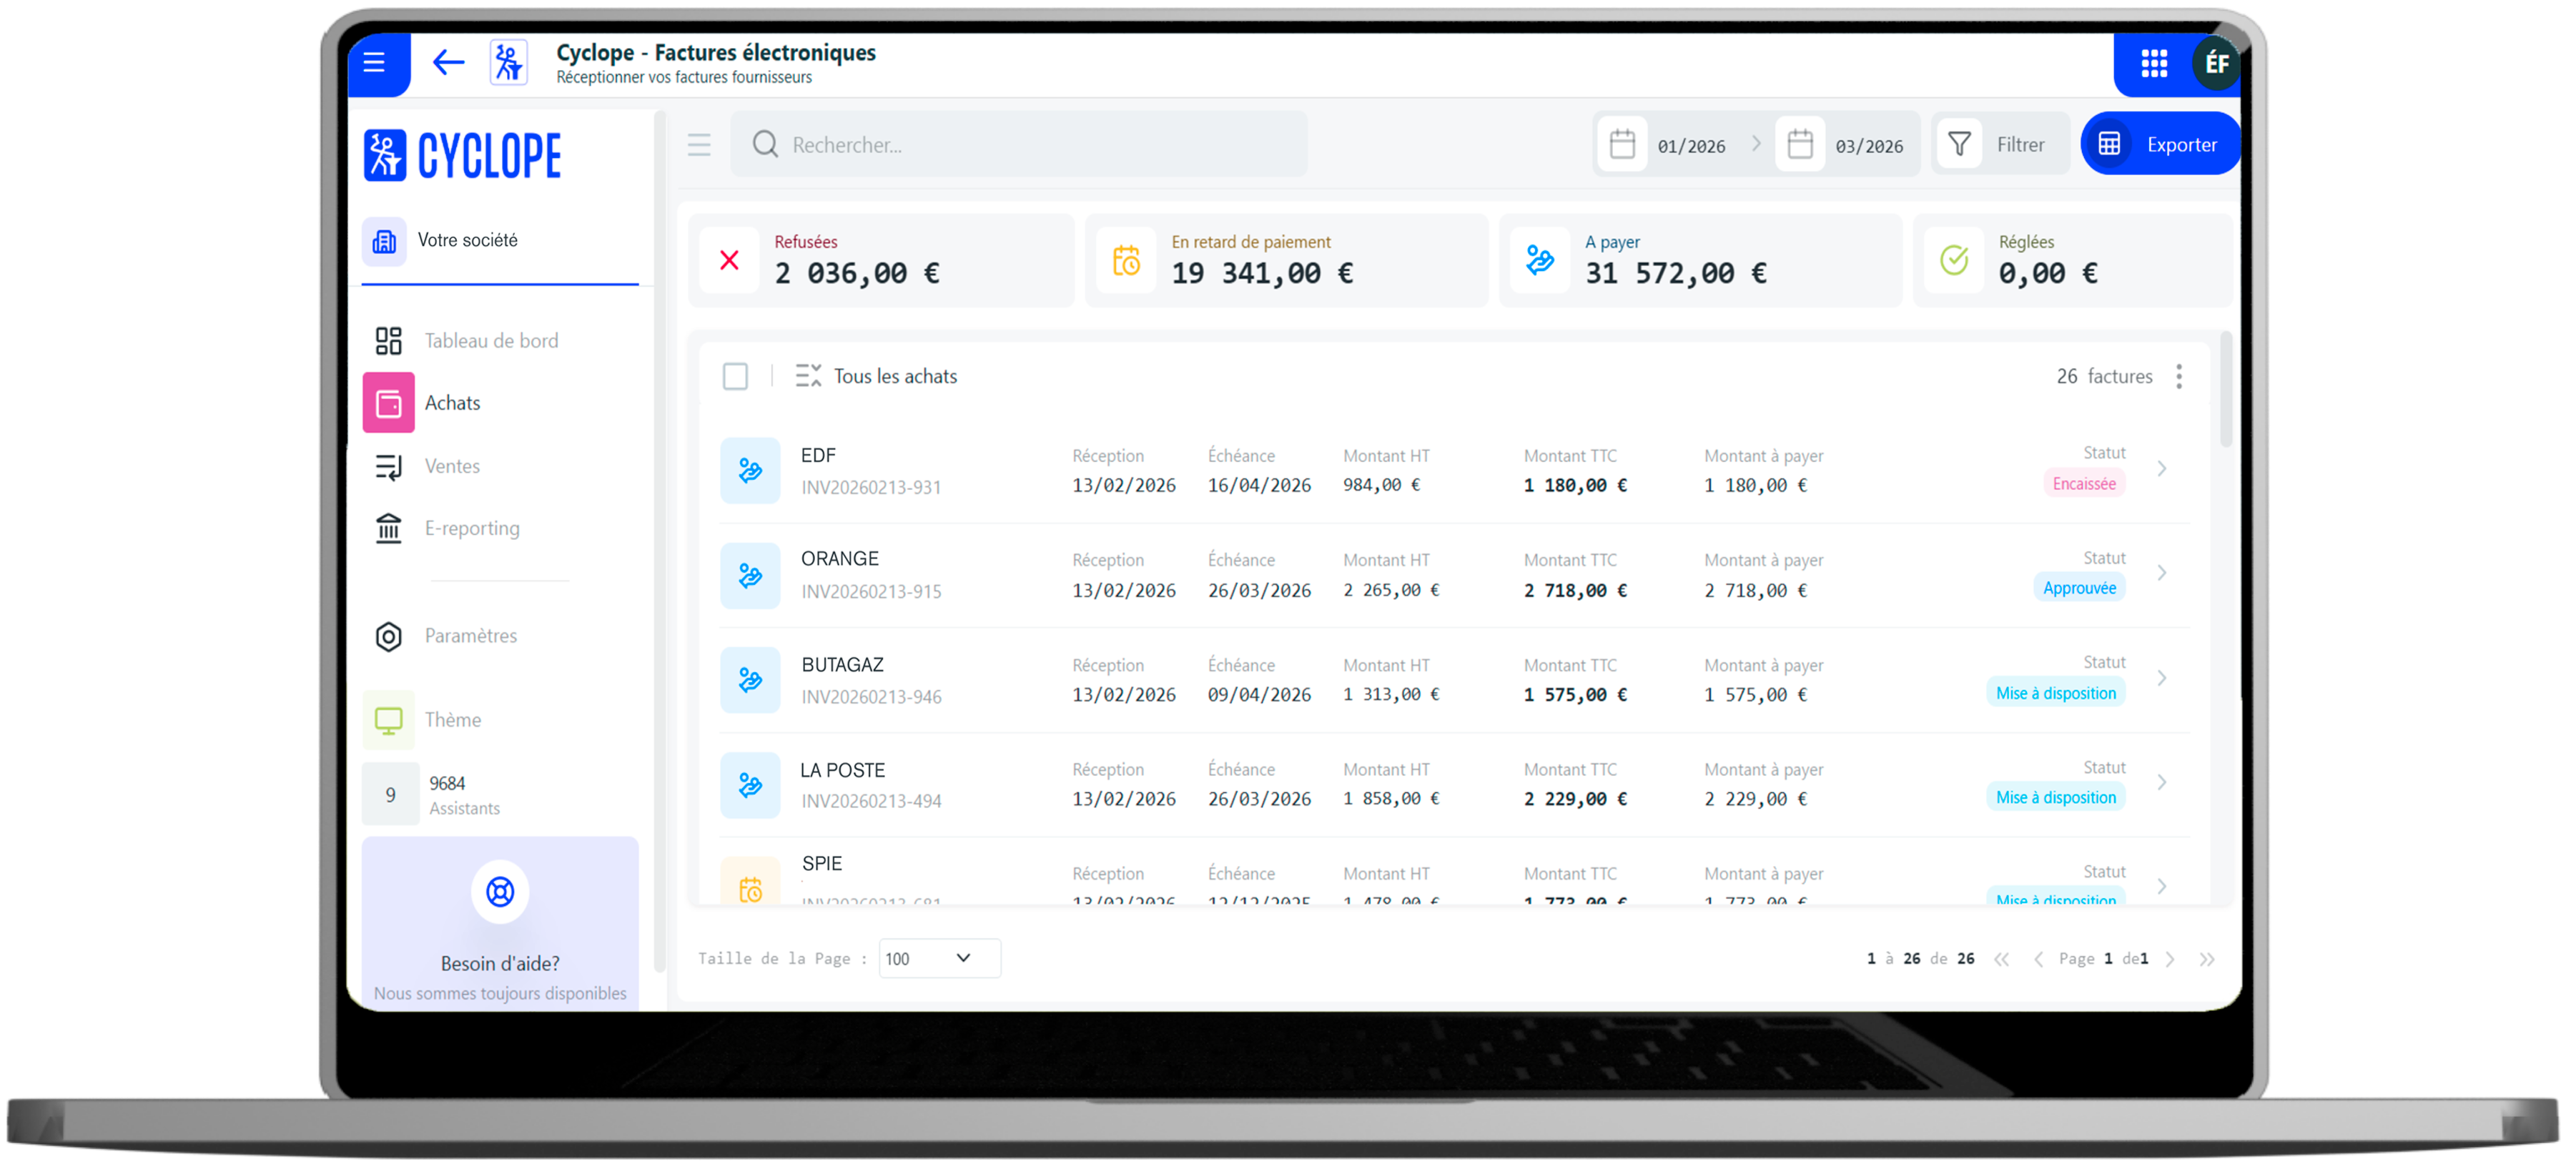
Task: Click the Filtrer button
Action: [1999, 145]
